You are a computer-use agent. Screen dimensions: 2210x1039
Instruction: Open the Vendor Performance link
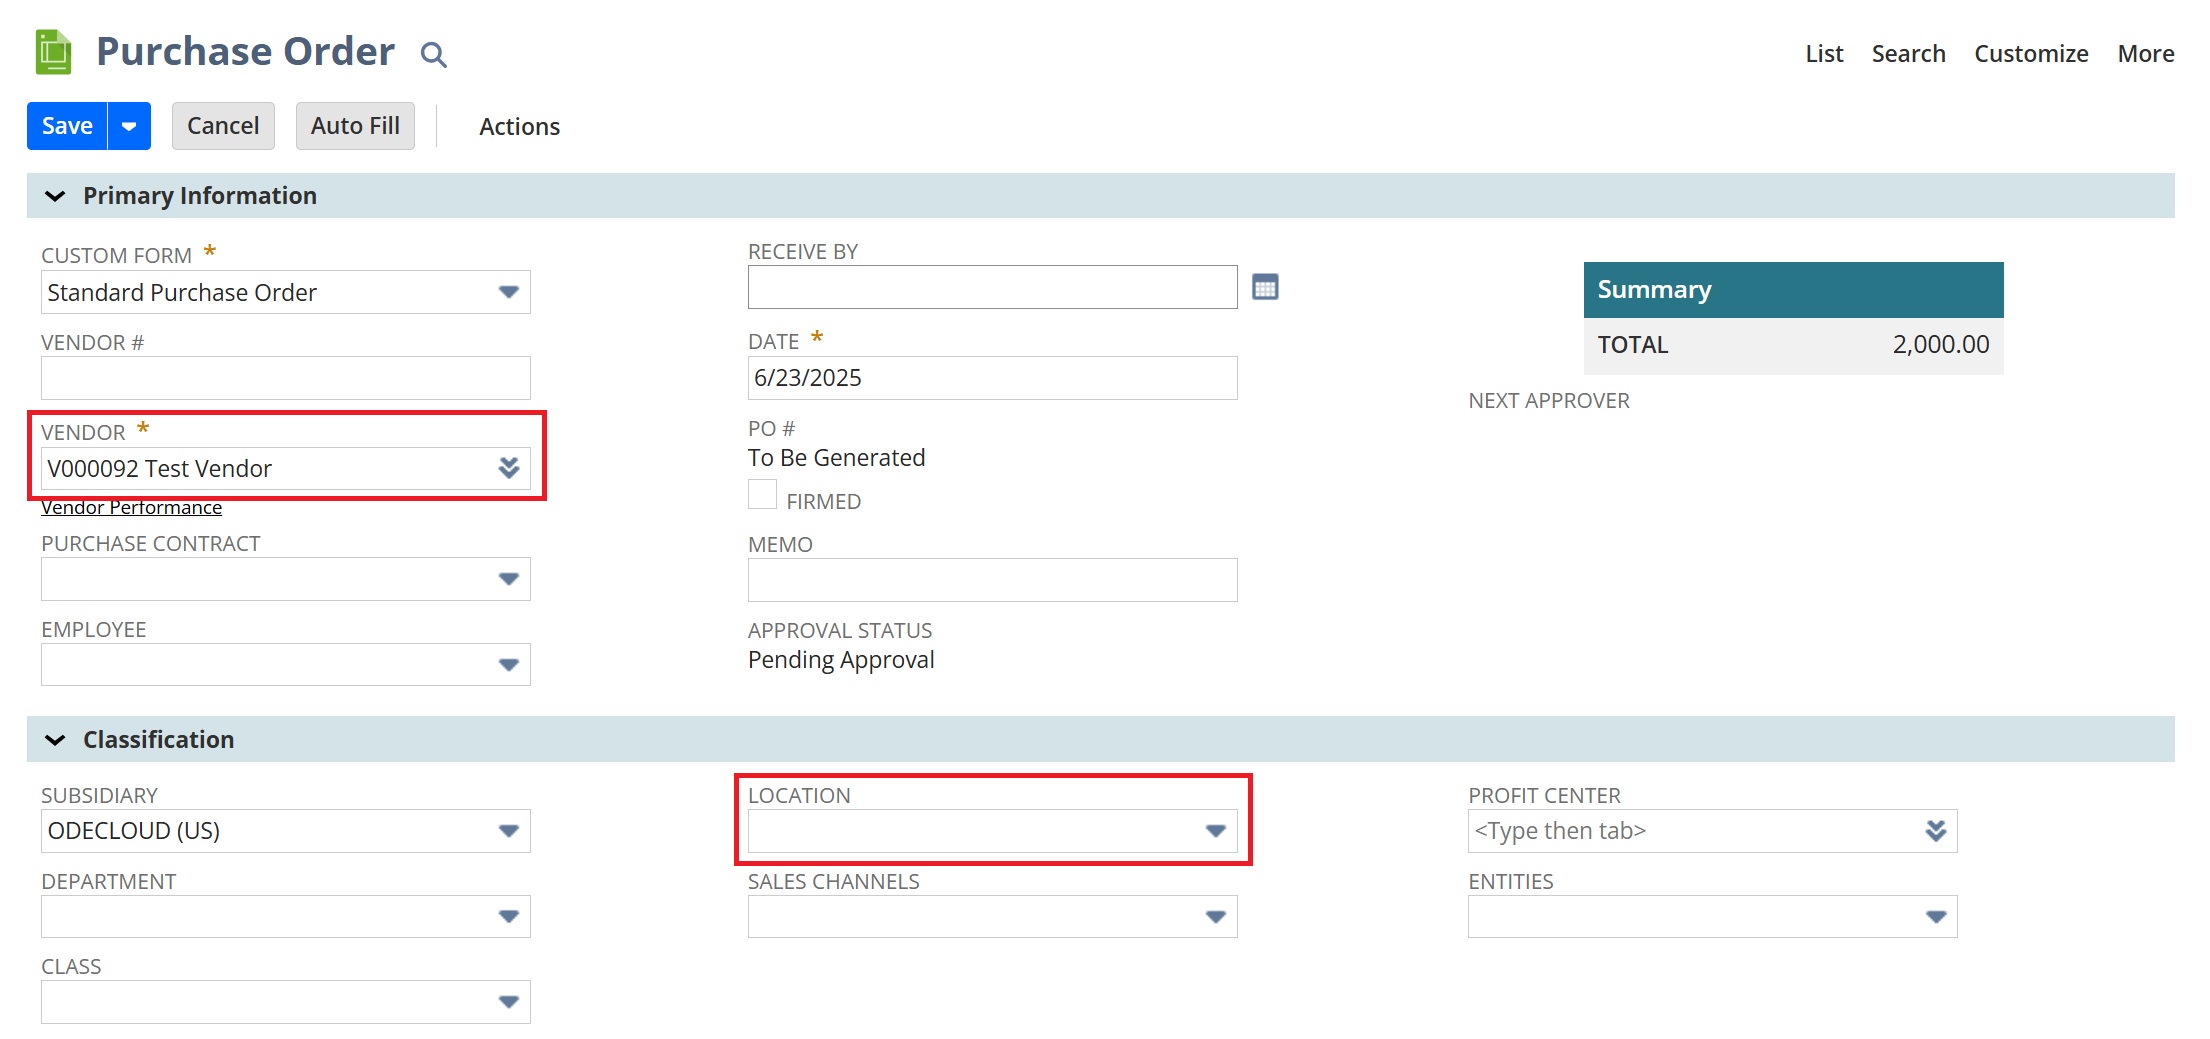click(x=131, y=508)
